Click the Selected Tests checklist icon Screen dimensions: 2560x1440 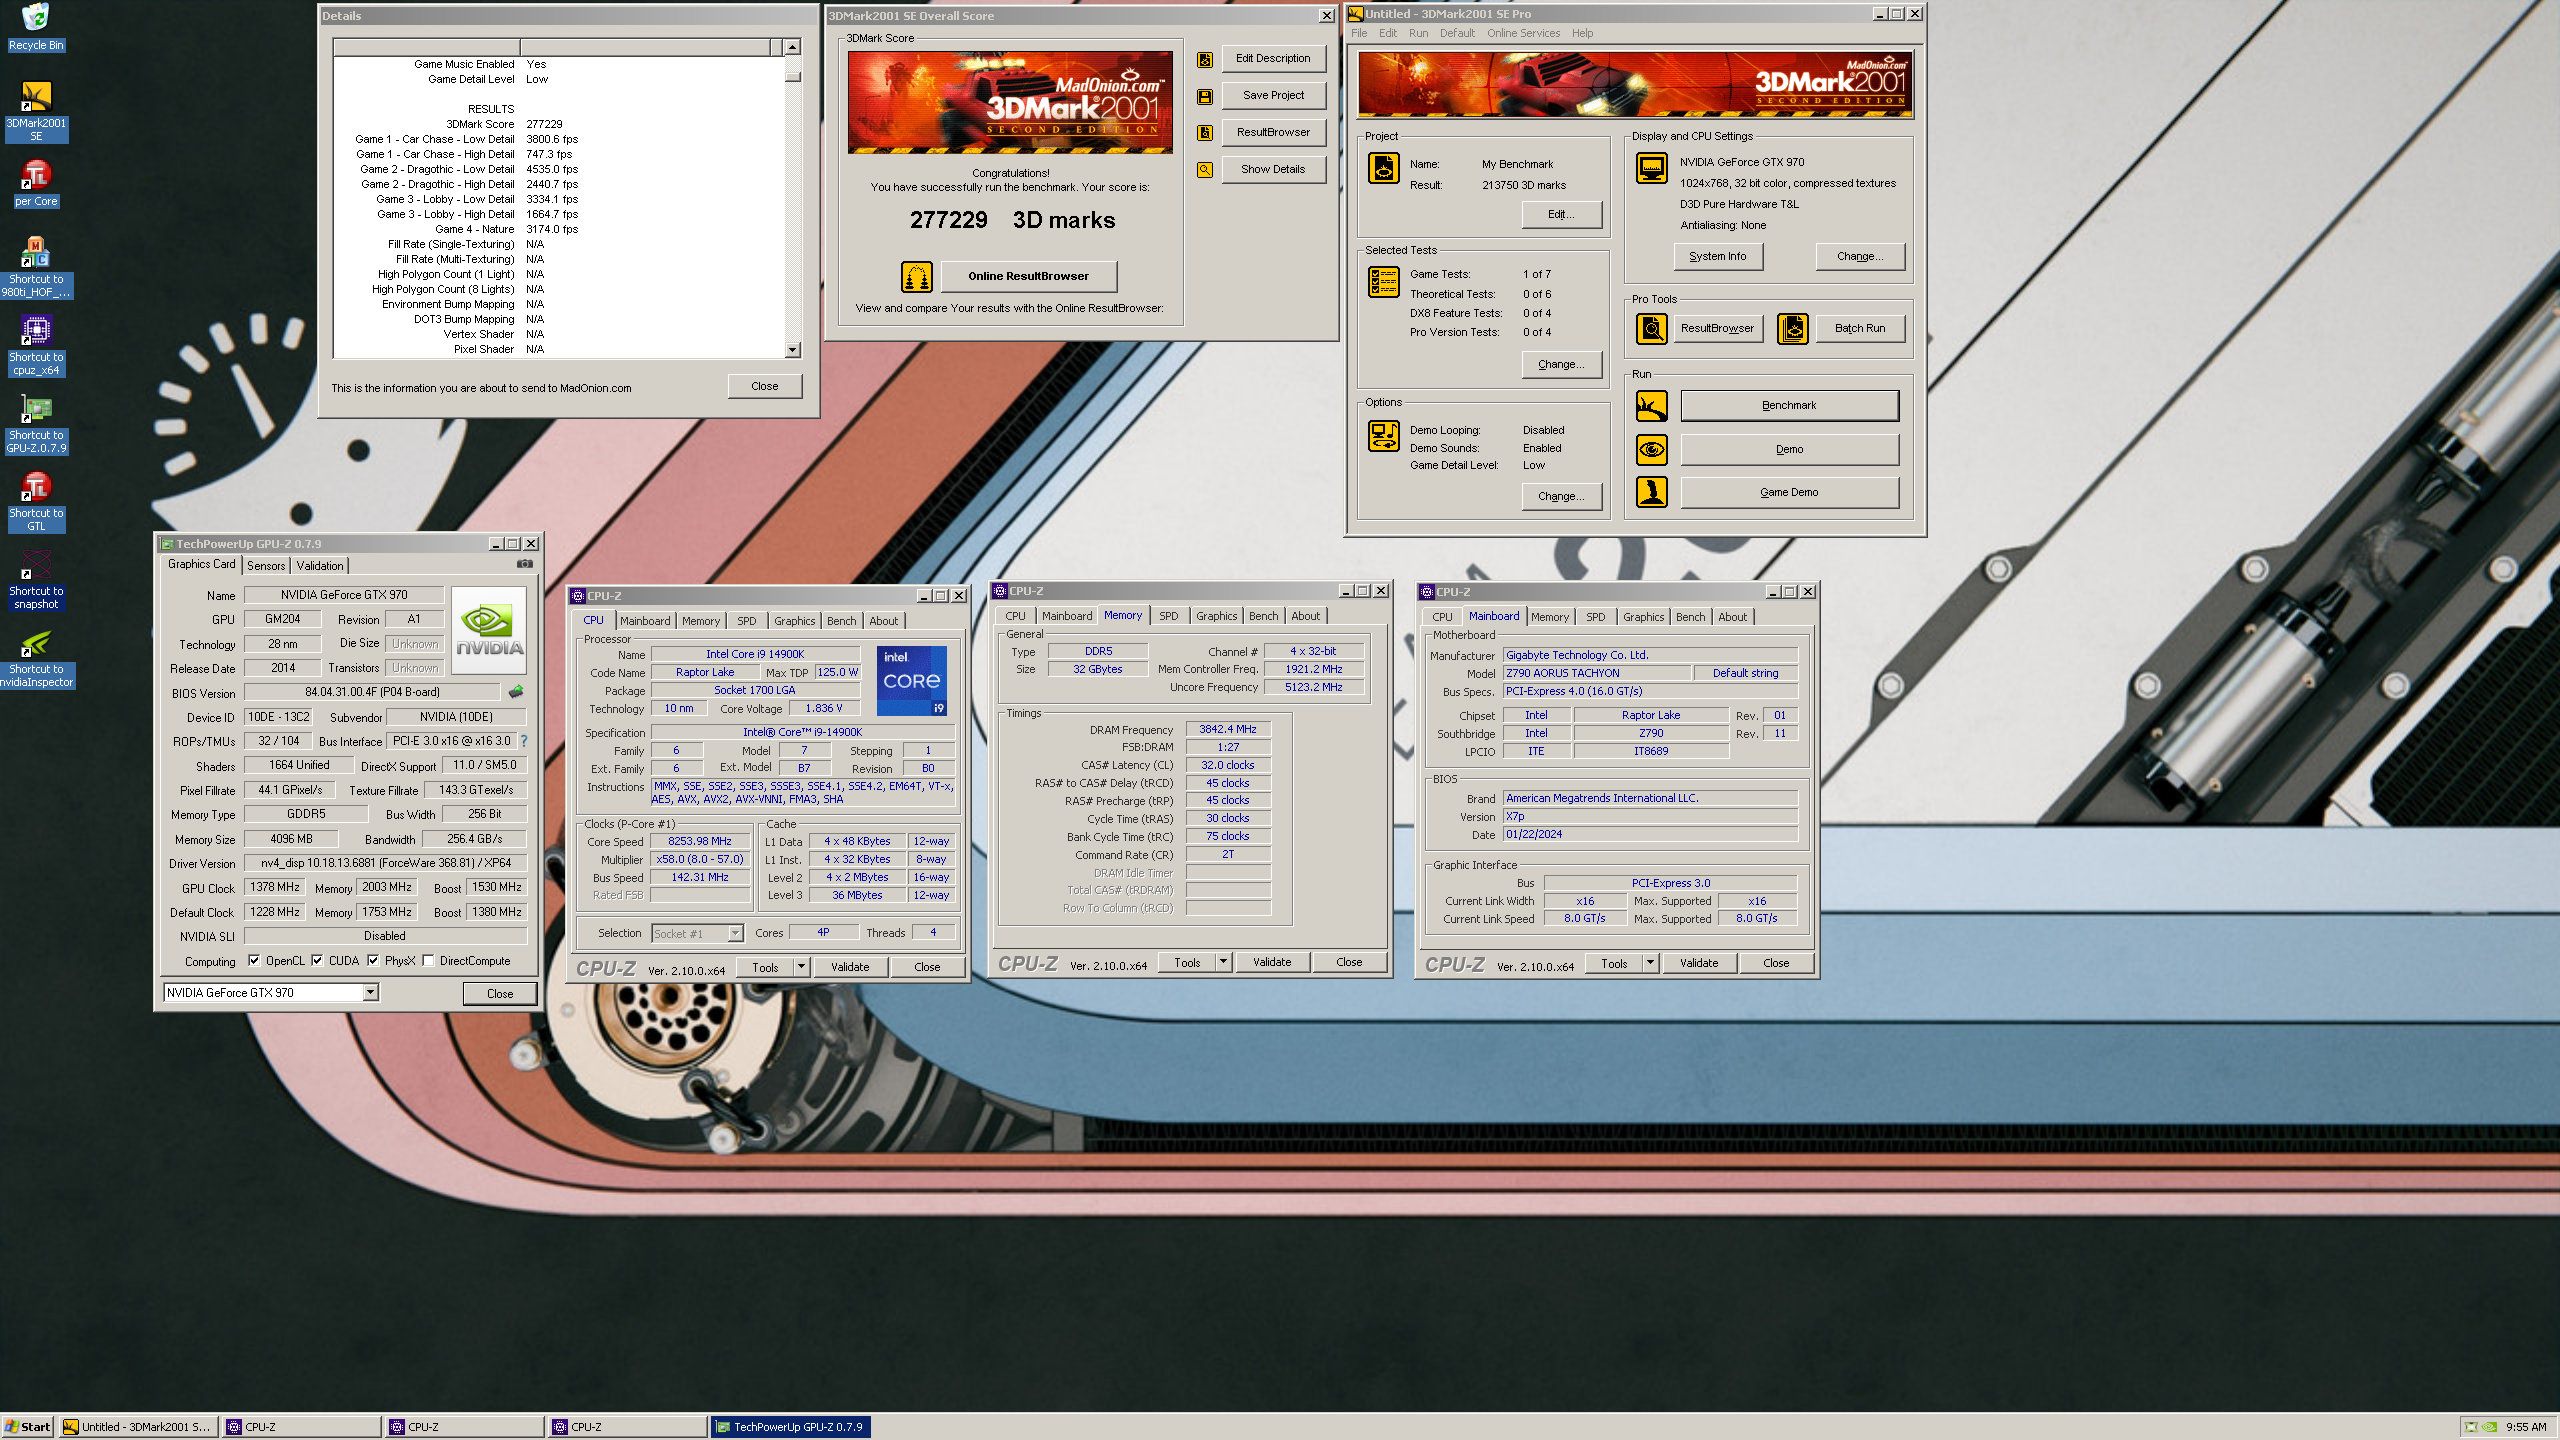click(1384, 282)
